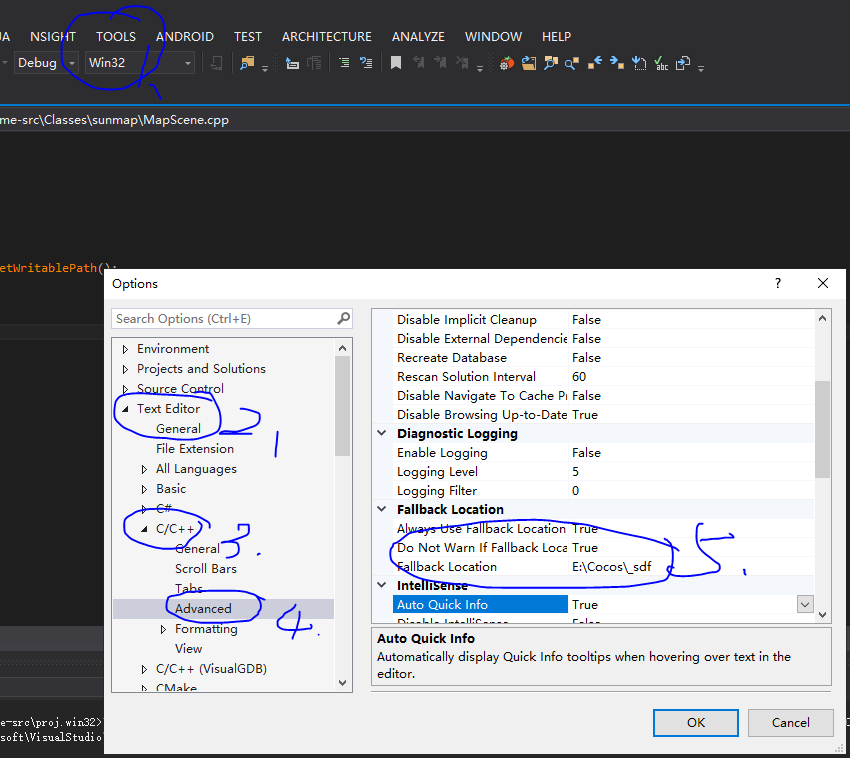Toggle a bookmark on the current line
Screen dimensions: 850x758
[396, 63]
